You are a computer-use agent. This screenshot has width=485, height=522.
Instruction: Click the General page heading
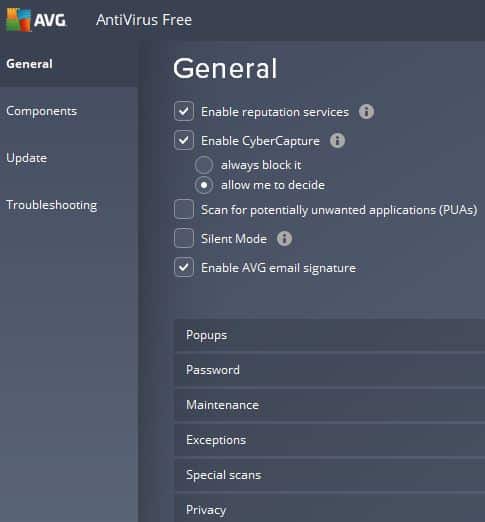(x=225, y=68)
